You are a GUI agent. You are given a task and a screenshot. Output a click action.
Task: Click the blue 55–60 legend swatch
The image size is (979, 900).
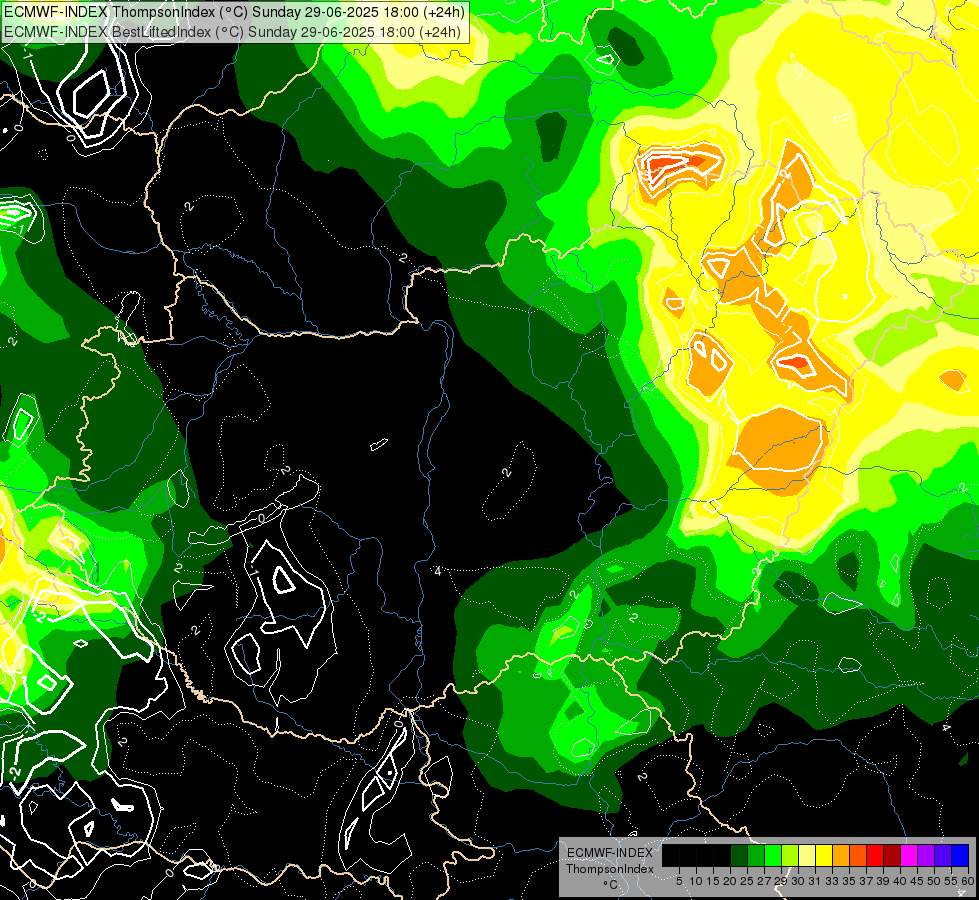(x=960, y=855)
